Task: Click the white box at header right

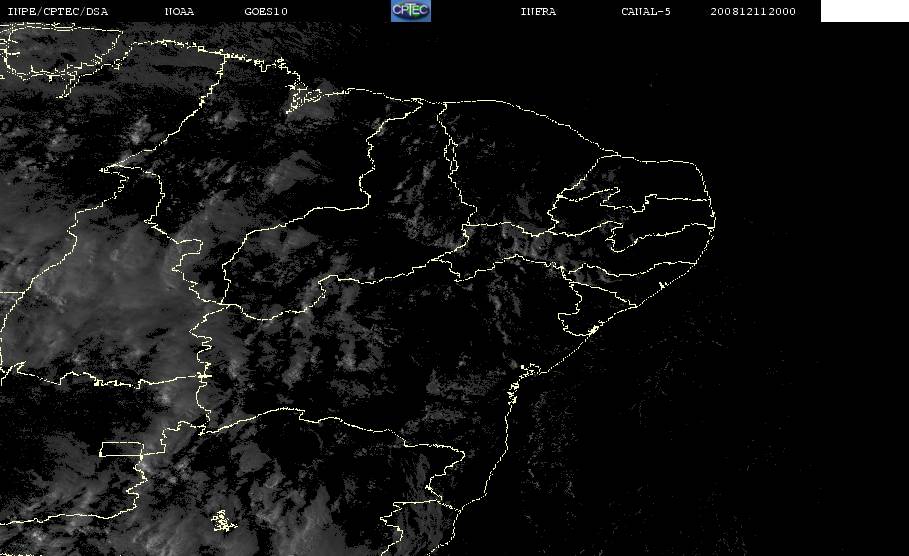Action: (865, 11)
